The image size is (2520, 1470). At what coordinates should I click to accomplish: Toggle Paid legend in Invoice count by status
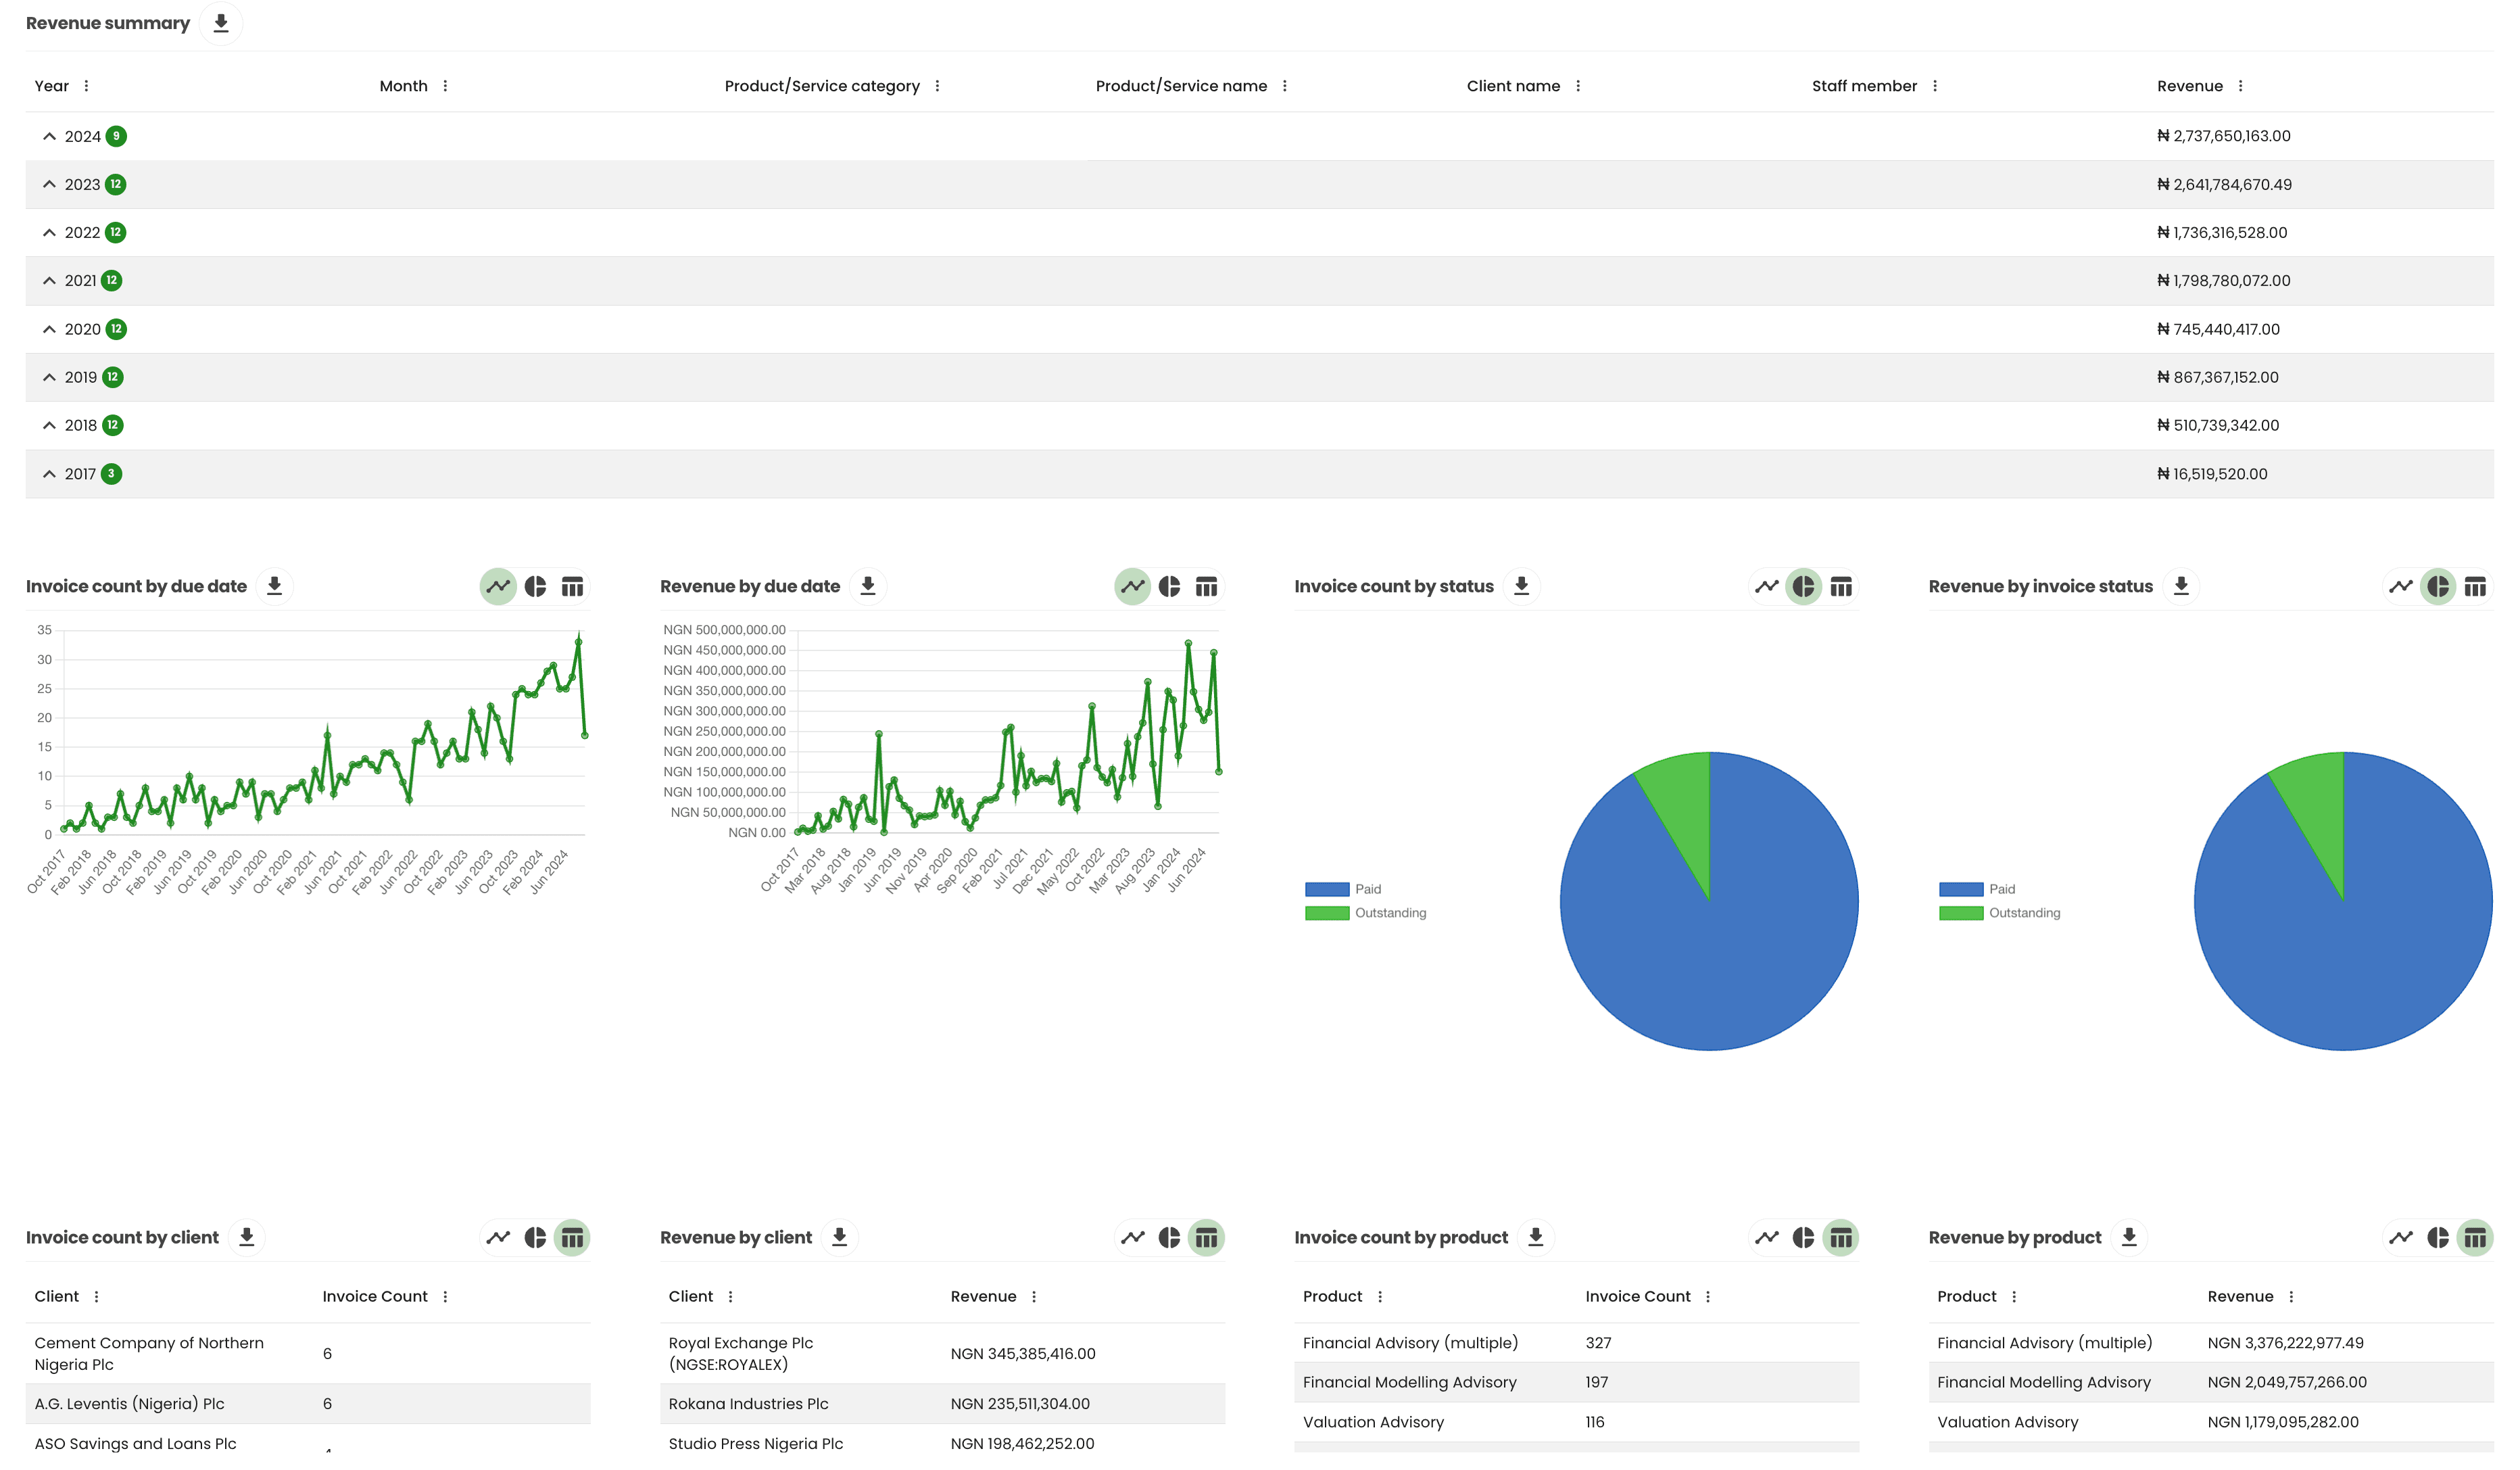[1343, 889]
